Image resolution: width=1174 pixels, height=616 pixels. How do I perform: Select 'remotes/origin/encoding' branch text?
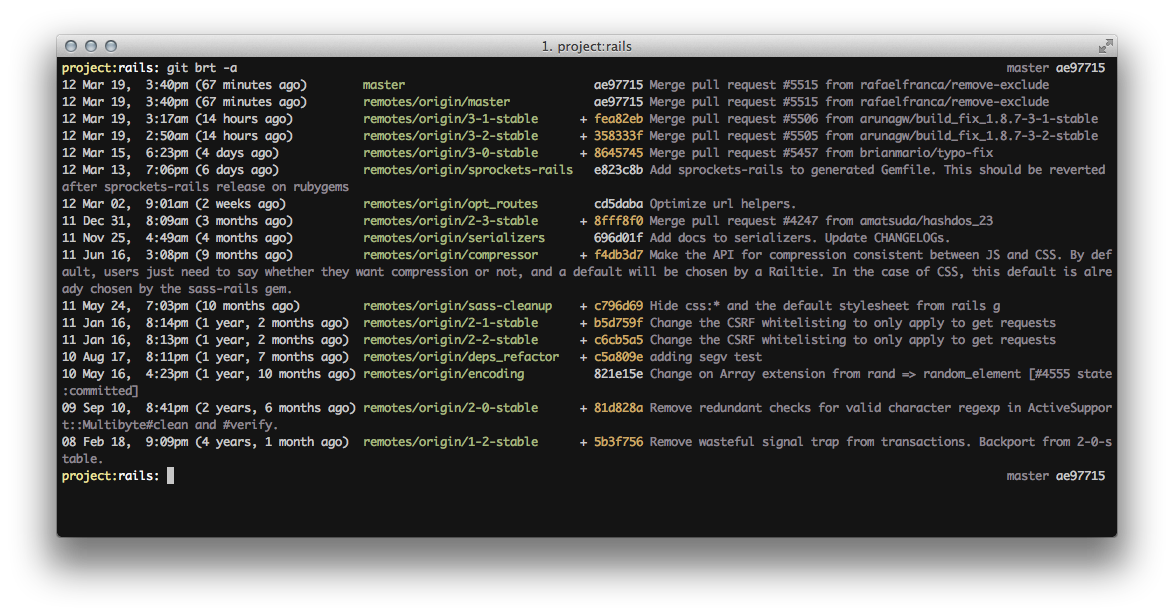click(443, 374)
